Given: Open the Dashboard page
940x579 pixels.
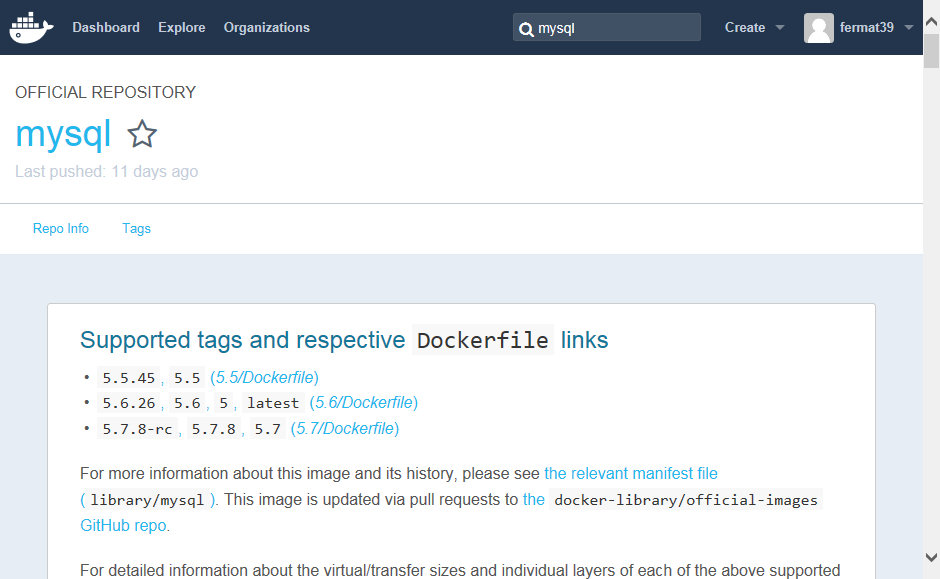Looking at the screenshot, I should pos(106,28).
